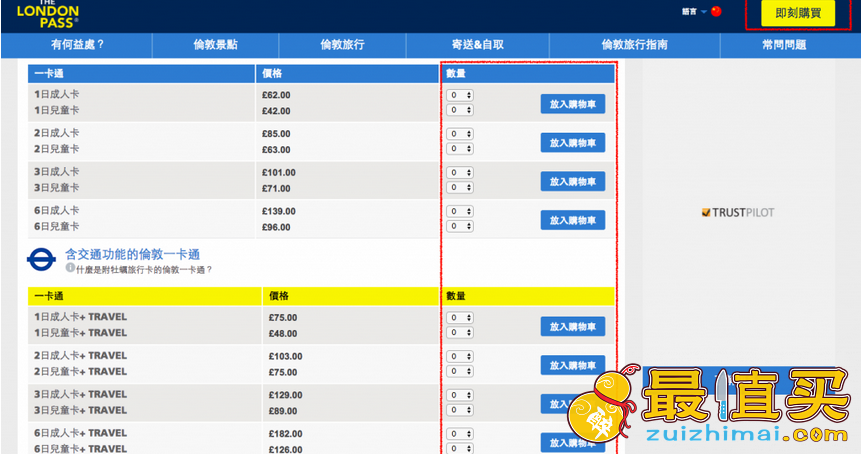Open quantity dropdown for 3日成人卡+ TRAVEL

click(460, 395)
